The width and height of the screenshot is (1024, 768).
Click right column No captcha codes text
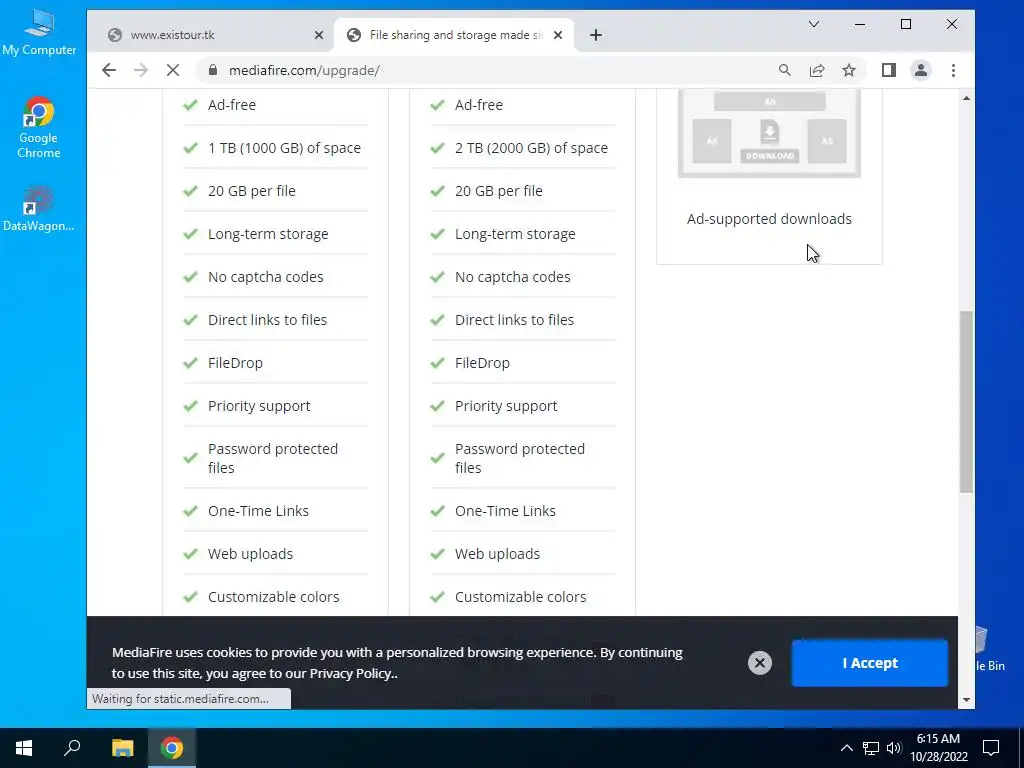coord(513,277)
